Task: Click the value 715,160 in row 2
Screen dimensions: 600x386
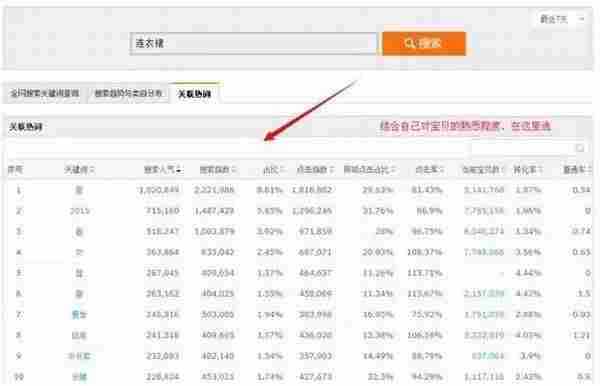Action: (x=163, y=211)
